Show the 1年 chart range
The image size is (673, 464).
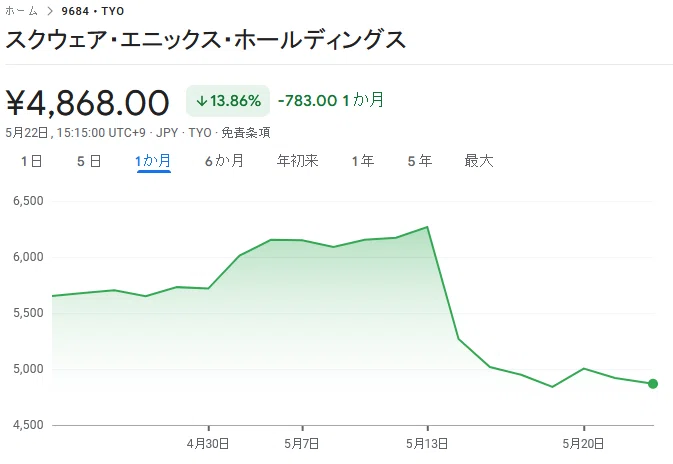point(363,161)
